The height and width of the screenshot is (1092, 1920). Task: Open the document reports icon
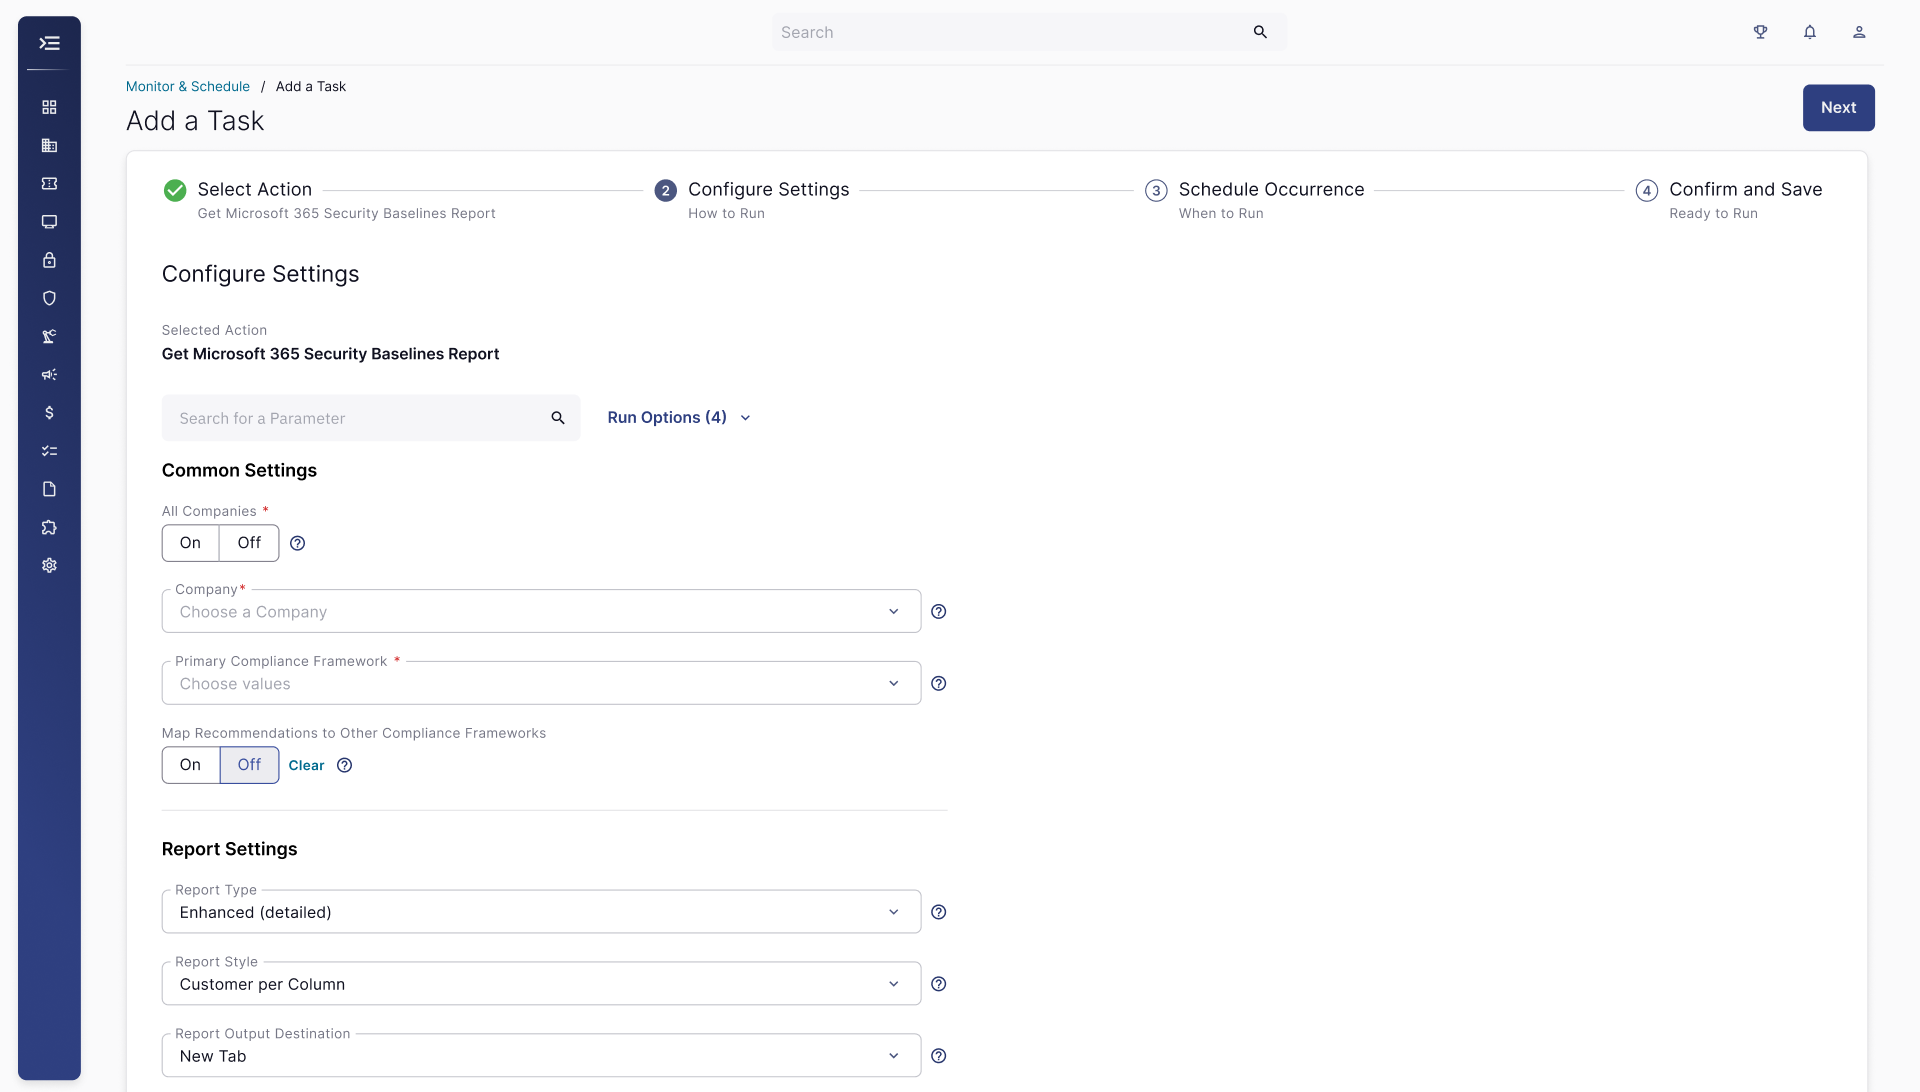(x=49, y=489)
